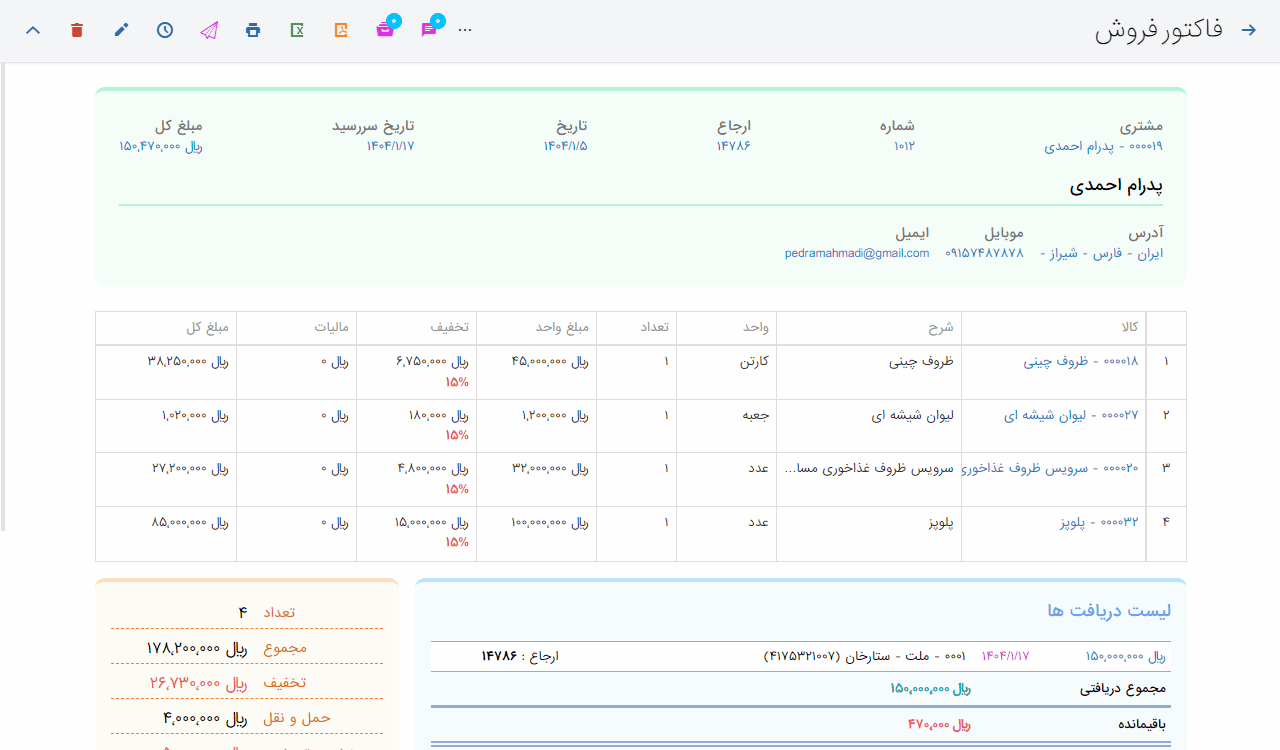This screenshot has width=1280, height=750.
Task: Open the clock history icon
Action: (165, 30)
